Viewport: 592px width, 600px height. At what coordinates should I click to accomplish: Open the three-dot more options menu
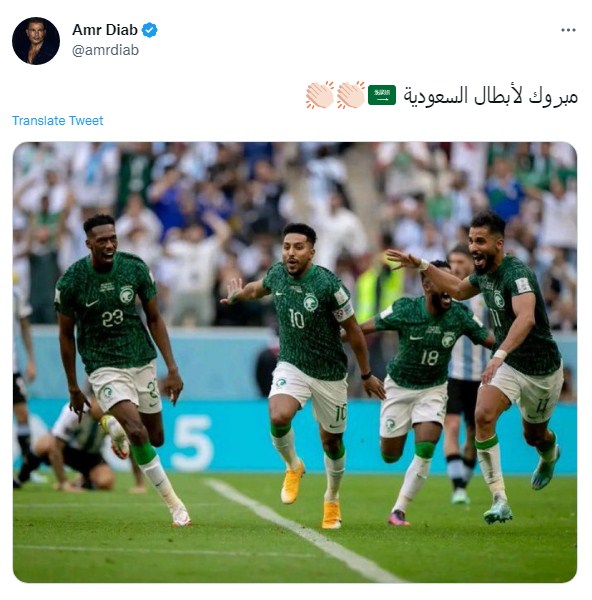568,30
